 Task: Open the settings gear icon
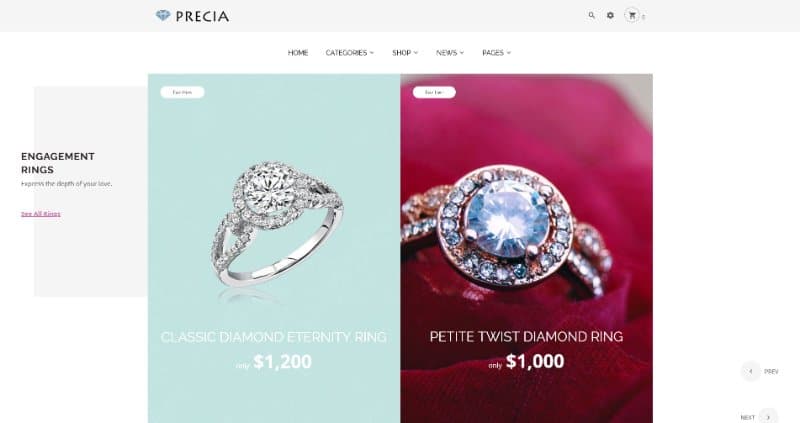click(610, 15)
